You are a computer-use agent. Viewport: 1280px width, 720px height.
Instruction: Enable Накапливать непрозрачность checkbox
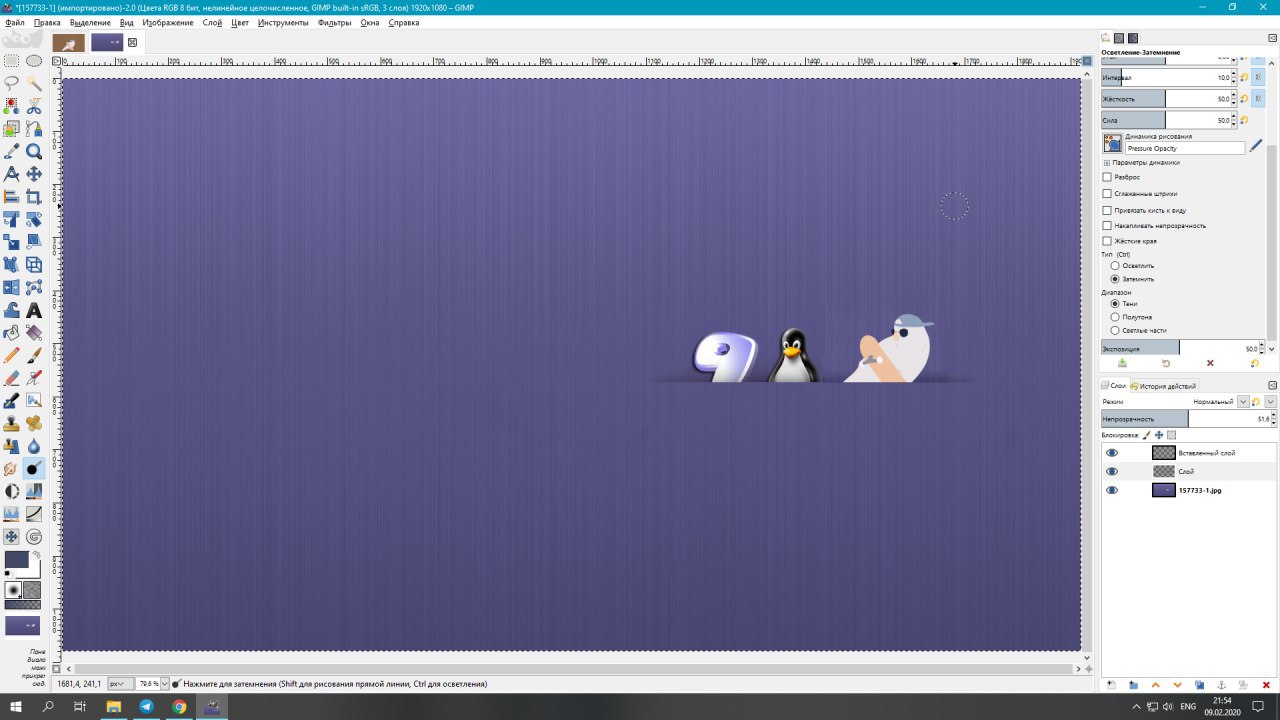click(1107, 226)
